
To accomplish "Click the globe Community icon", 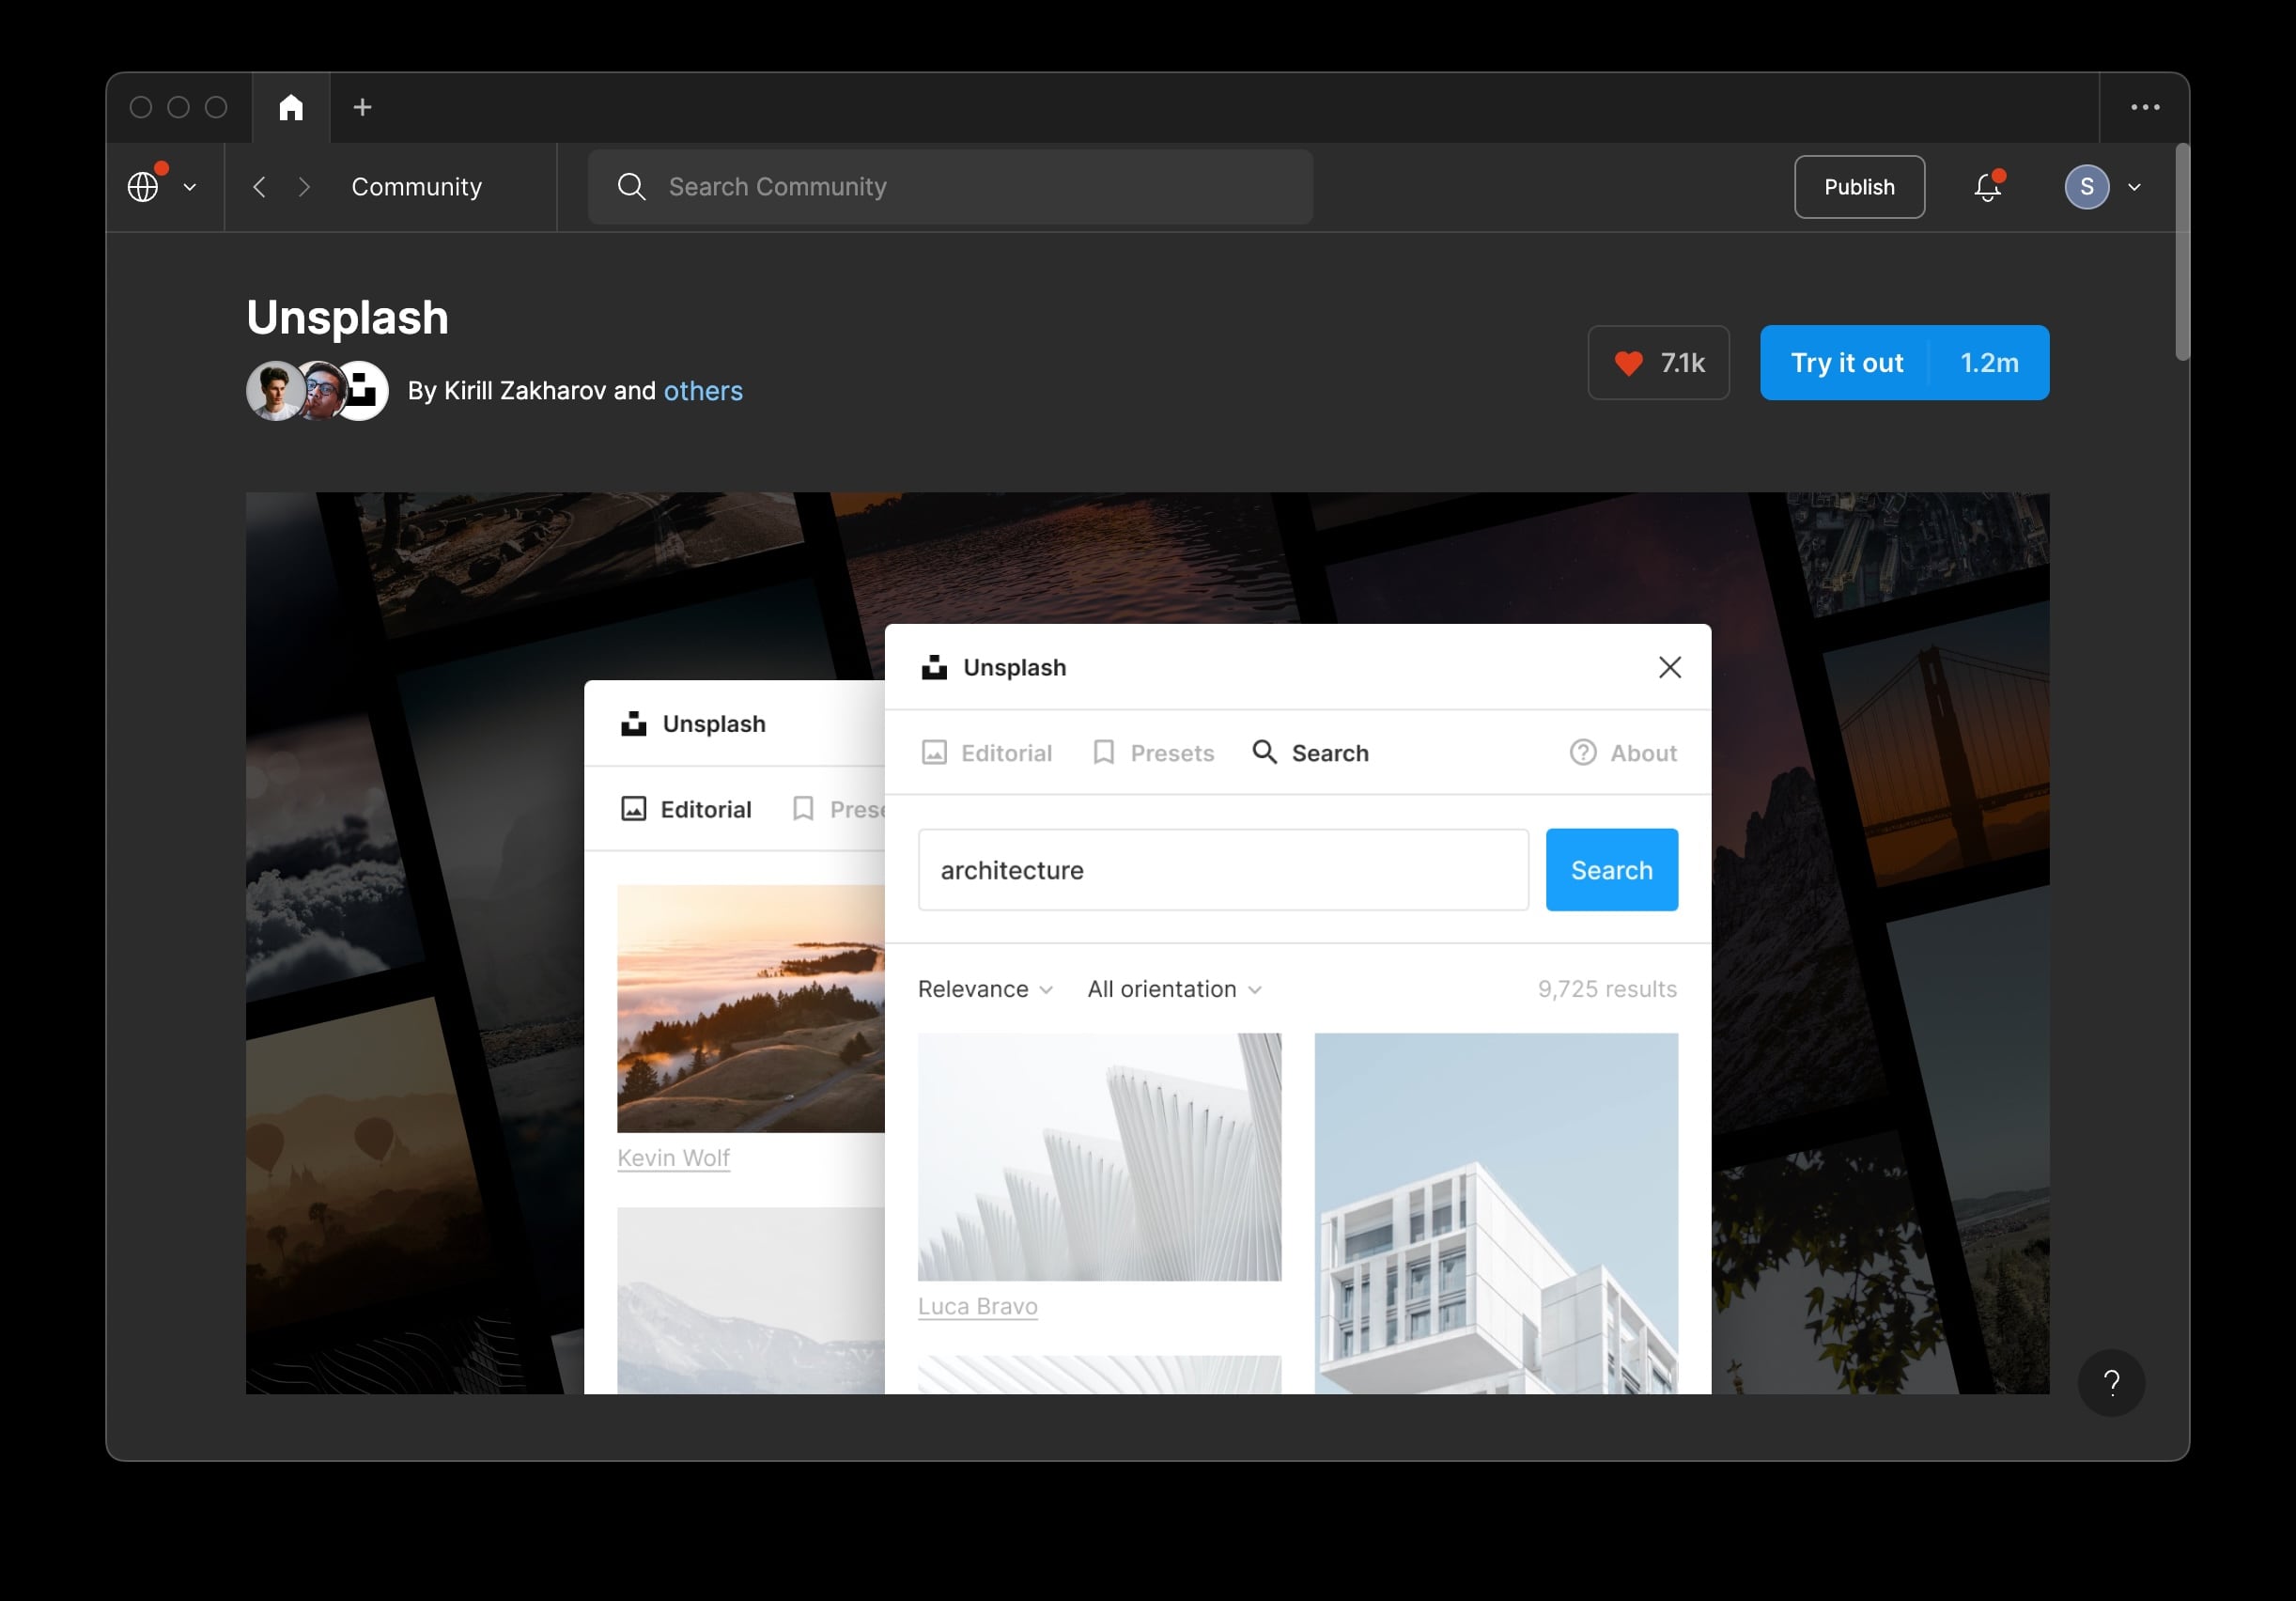I will pyautogui.click(x=143, y=187).
